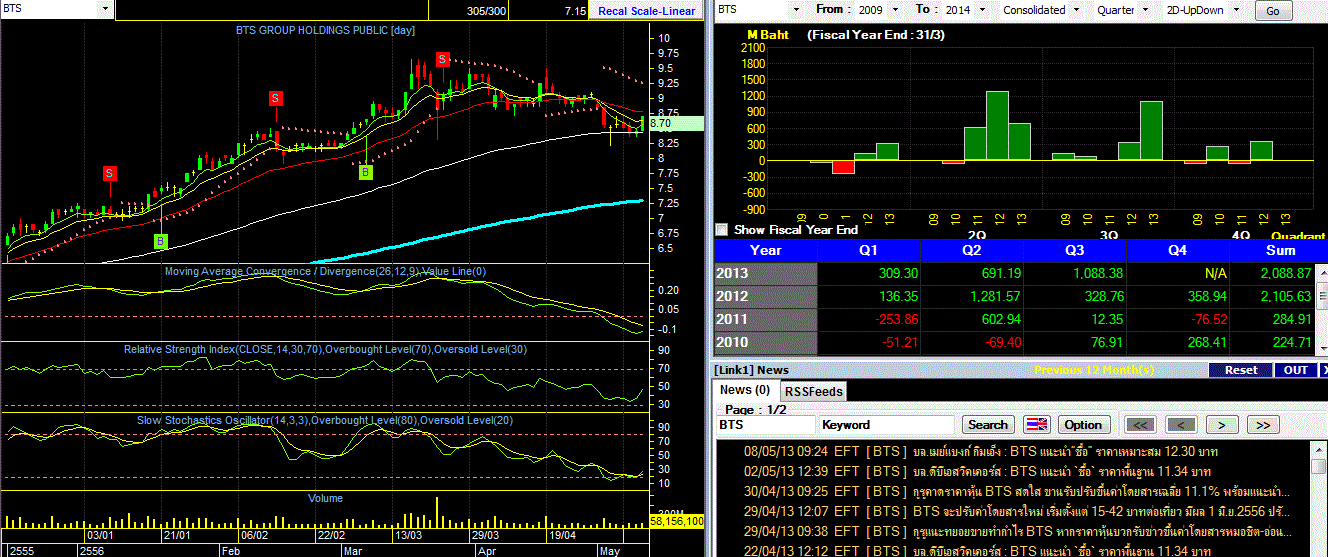Click the 1,088.38 cell for 2013 Q3
The image size is (1328, 557).
1075,273
